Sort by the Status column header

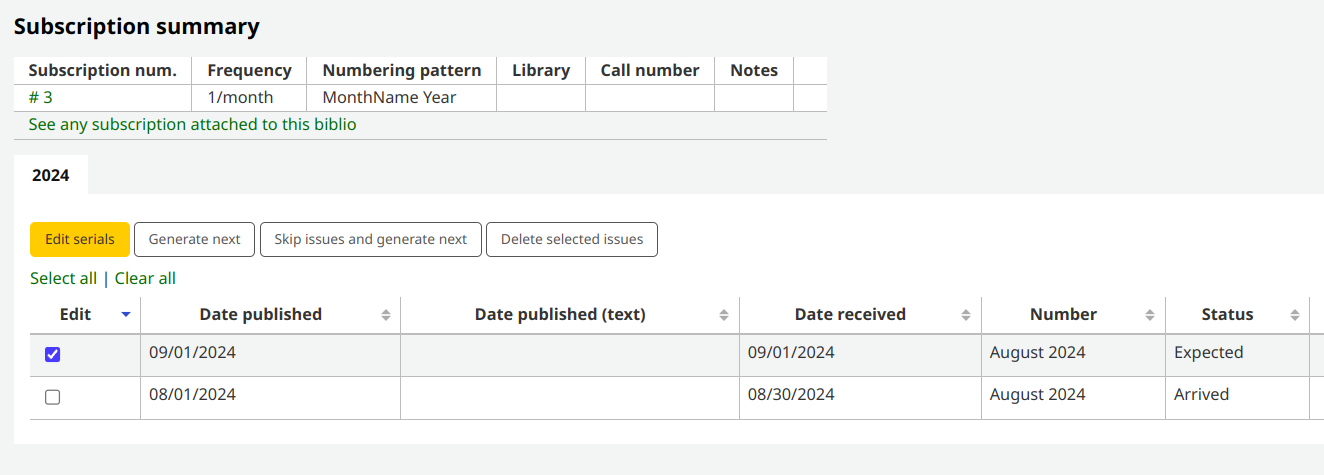[x=1226, y=314]
